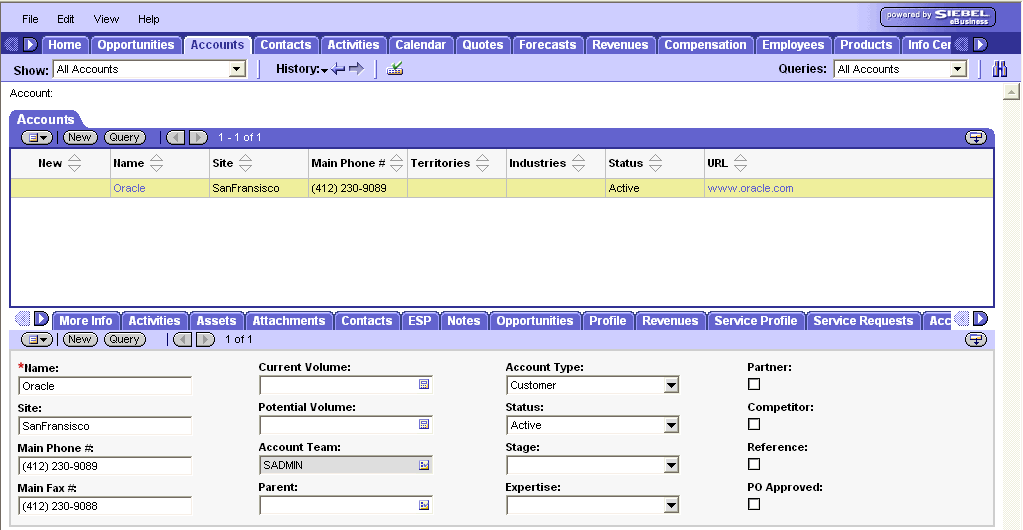This screenshot has width=1023, height=530.
Task: Switch to the Contacts screen tab
Action: 286,45
